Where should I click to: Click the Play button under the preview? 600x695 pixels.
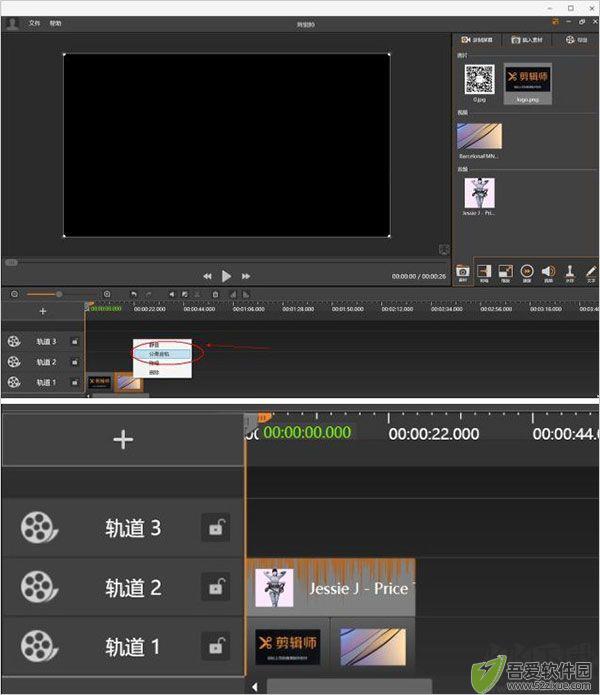click(226, 276)
